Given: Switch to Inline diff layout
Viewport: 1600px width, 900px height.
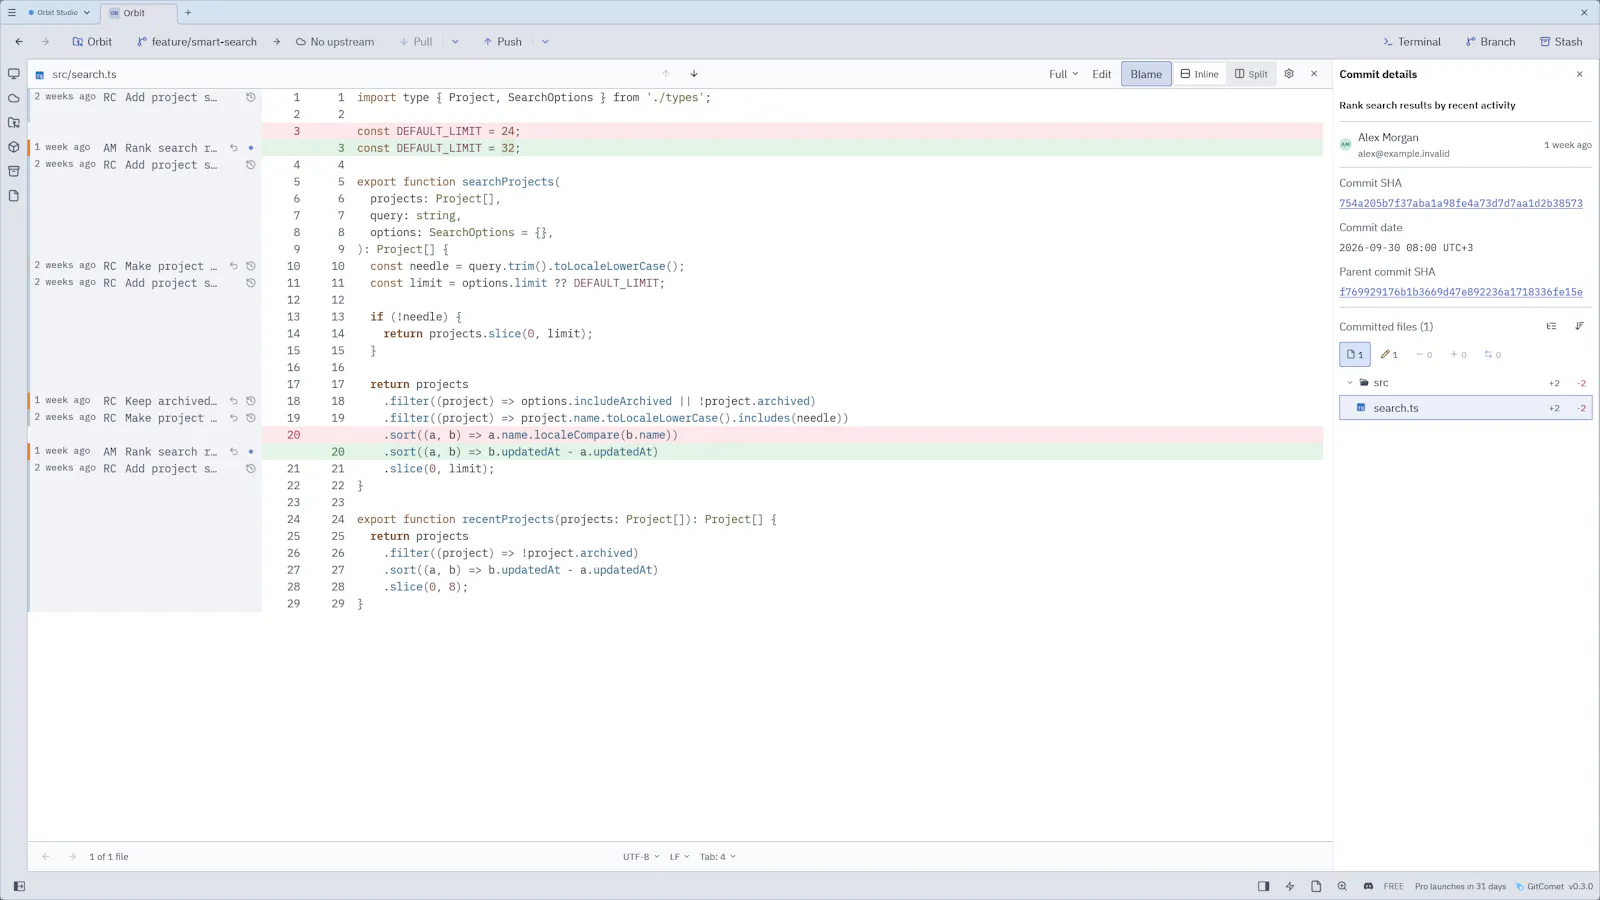Looking at the screenshot, I should pyautogui.click(x=1199, y=74).
